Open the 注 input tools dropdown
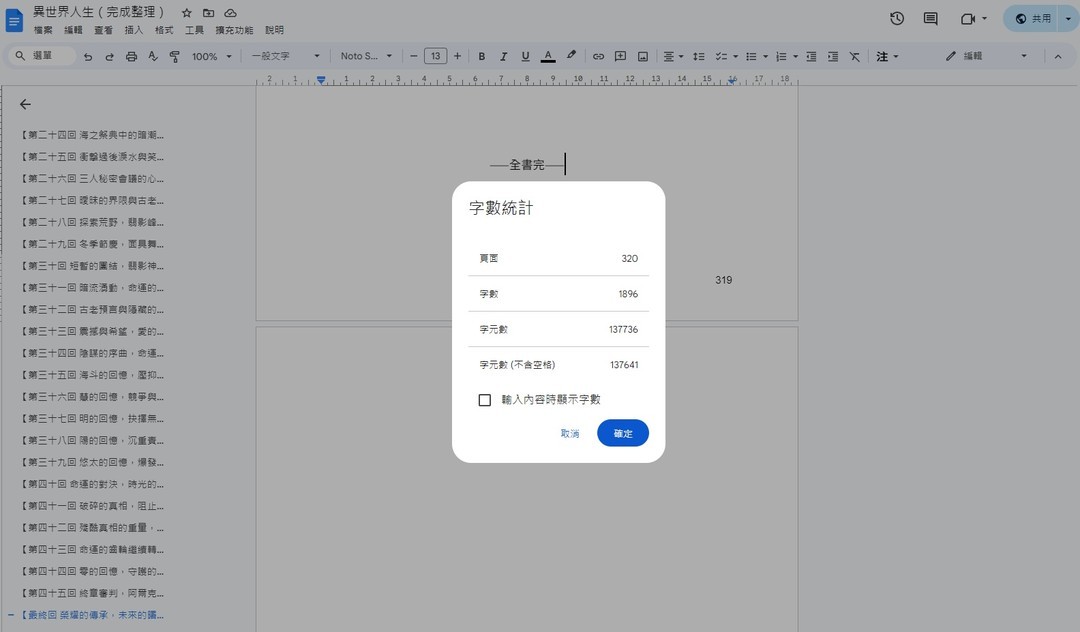This screenshot has height=632, width=1080. coord(887,56)
